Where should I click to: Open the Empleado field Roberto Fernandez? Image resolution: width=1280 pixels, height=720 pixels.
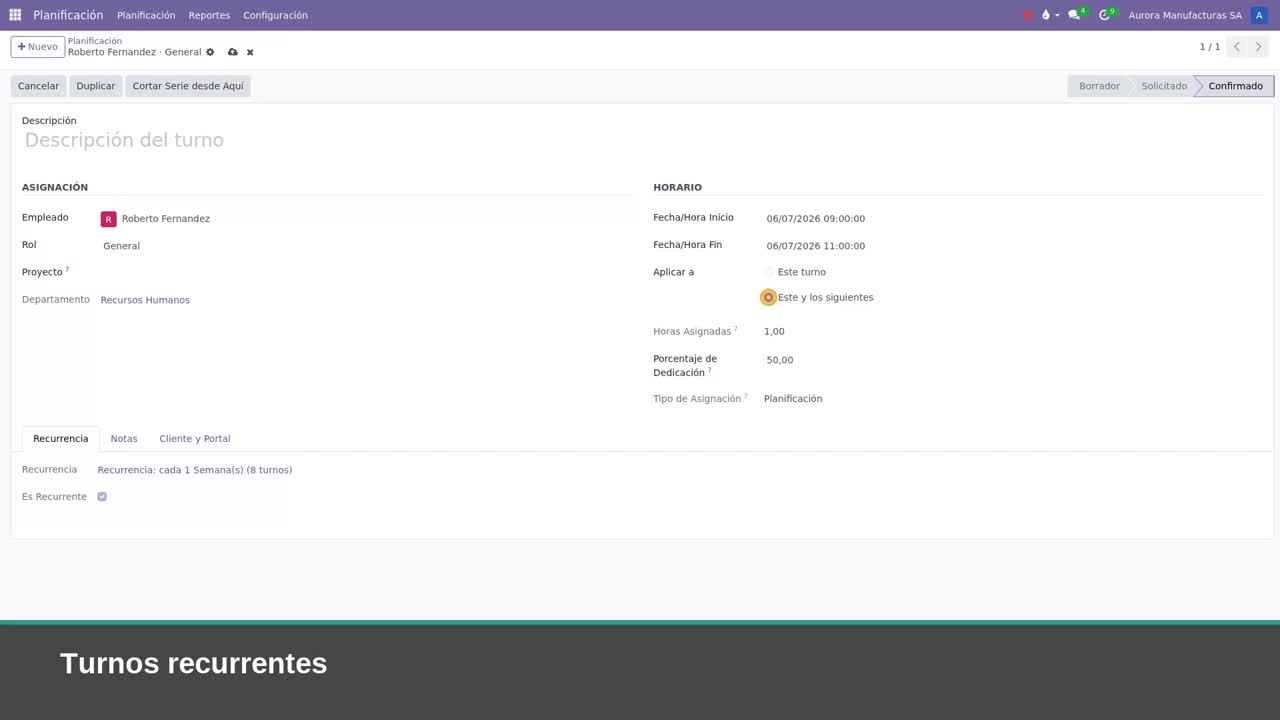click(x=366, y=219)
